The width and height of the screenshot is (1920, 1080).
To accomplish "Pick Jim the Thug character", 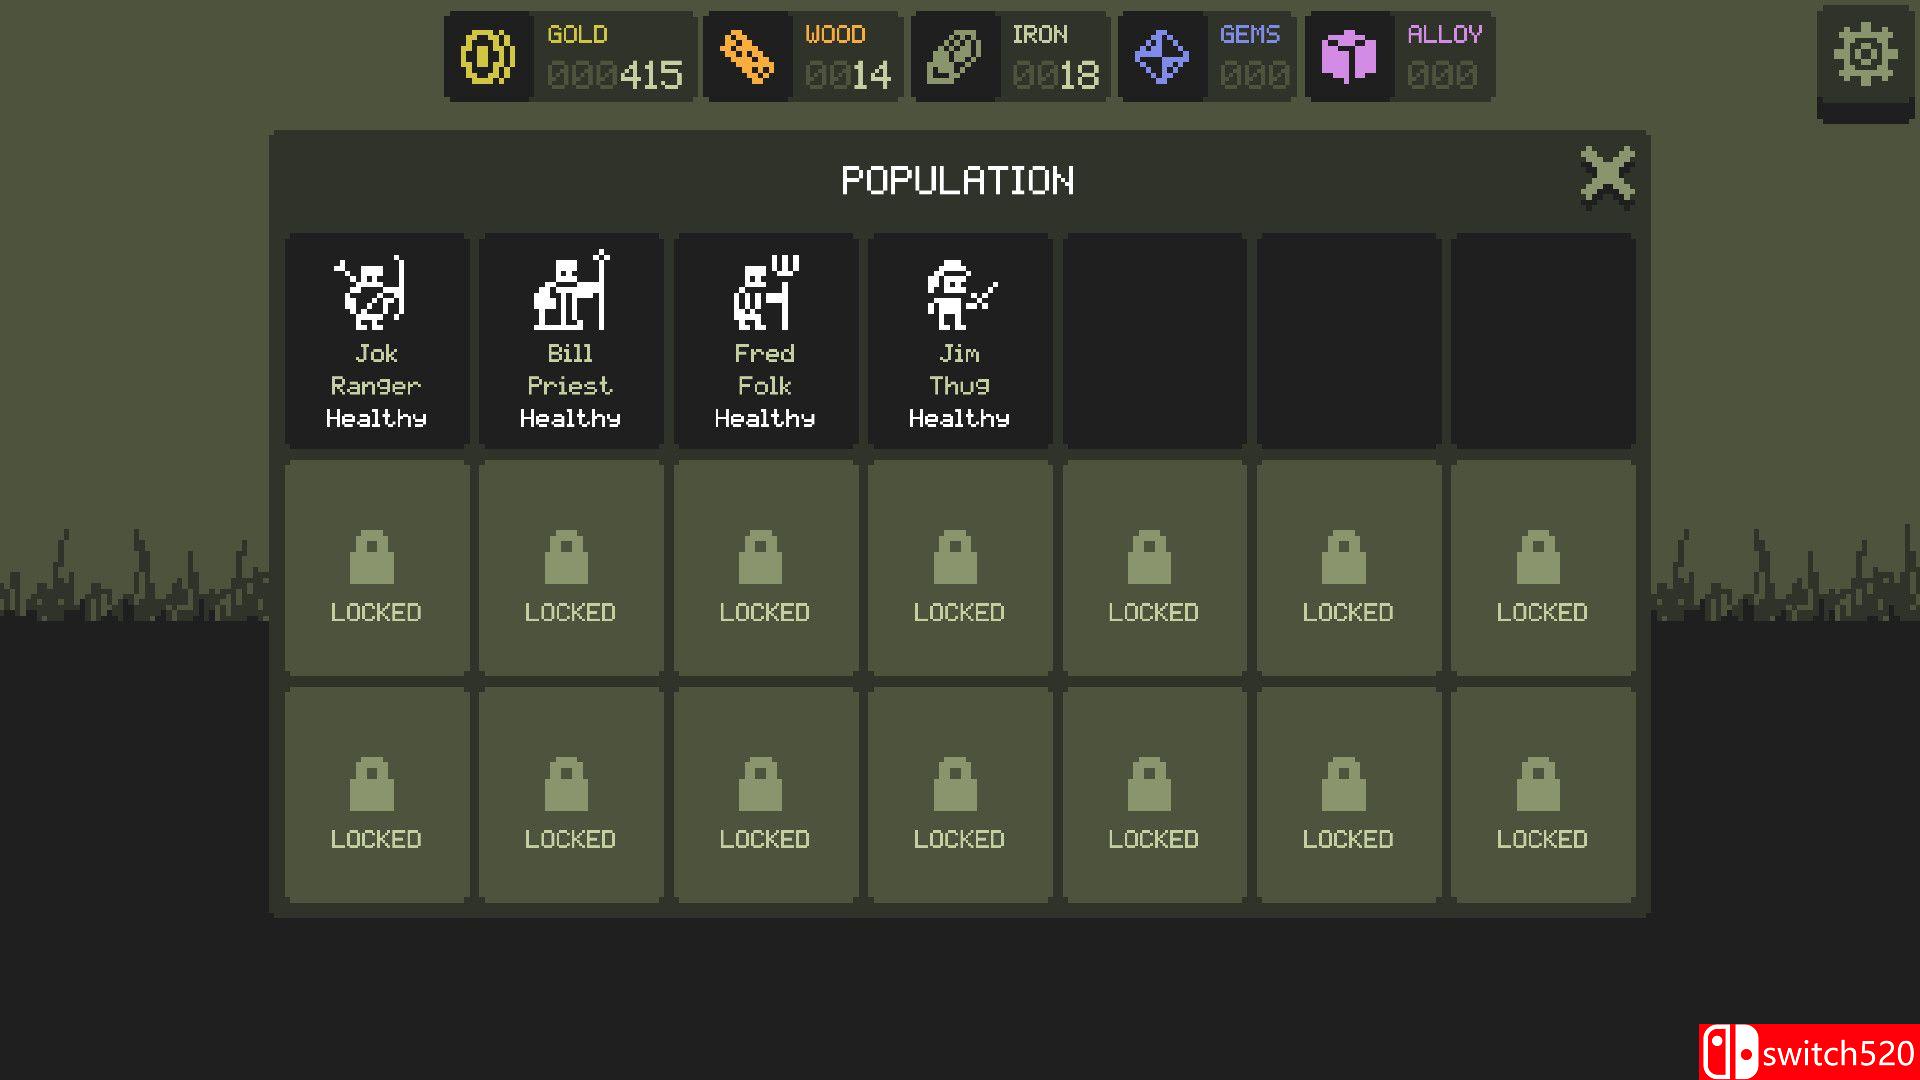I will click(x=959, y=341).
